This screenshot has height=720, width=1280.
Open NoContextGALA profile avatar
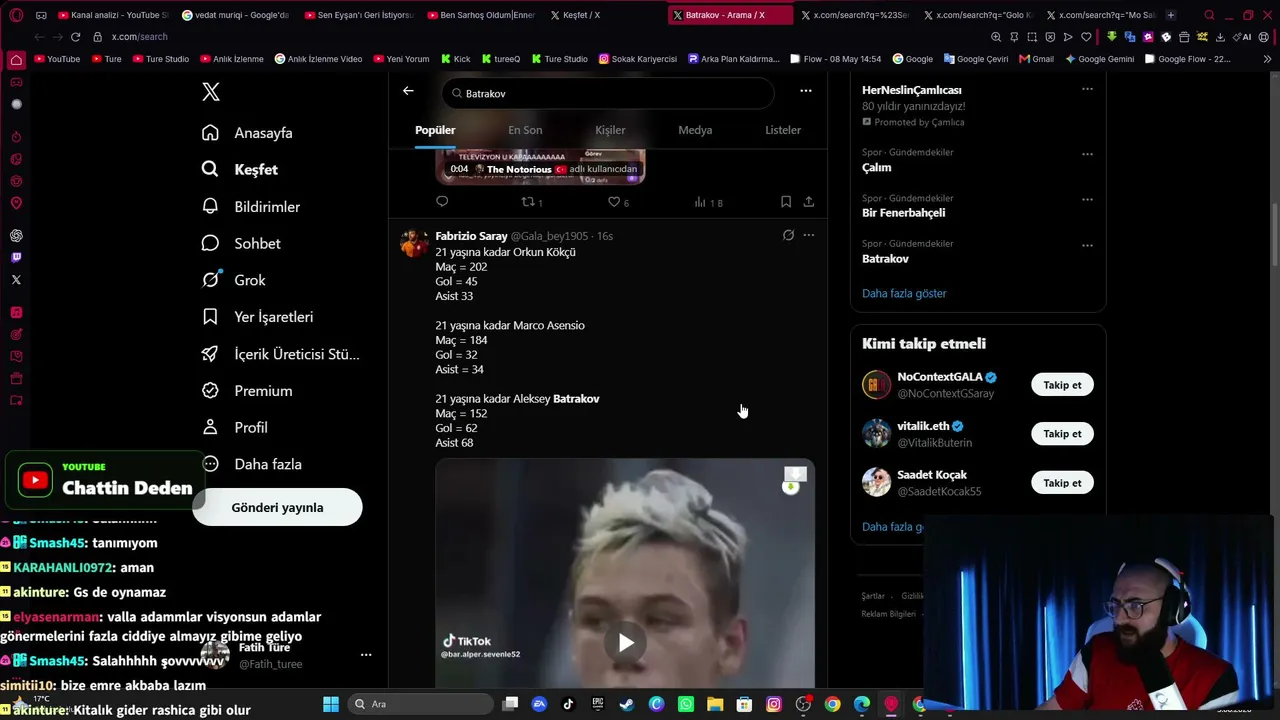(x=876, y=385)
